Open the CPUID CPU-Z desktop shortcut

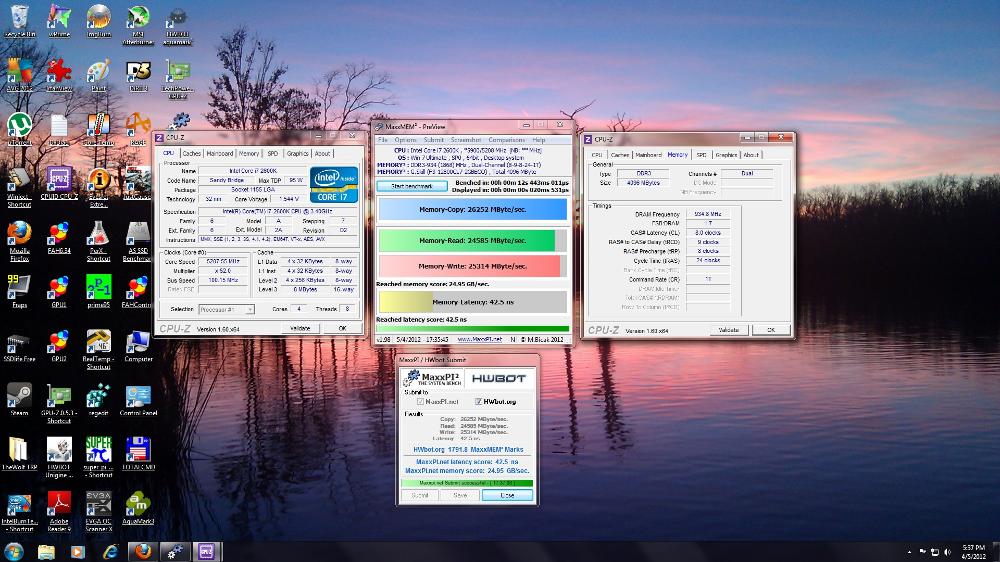pos(59,182)
